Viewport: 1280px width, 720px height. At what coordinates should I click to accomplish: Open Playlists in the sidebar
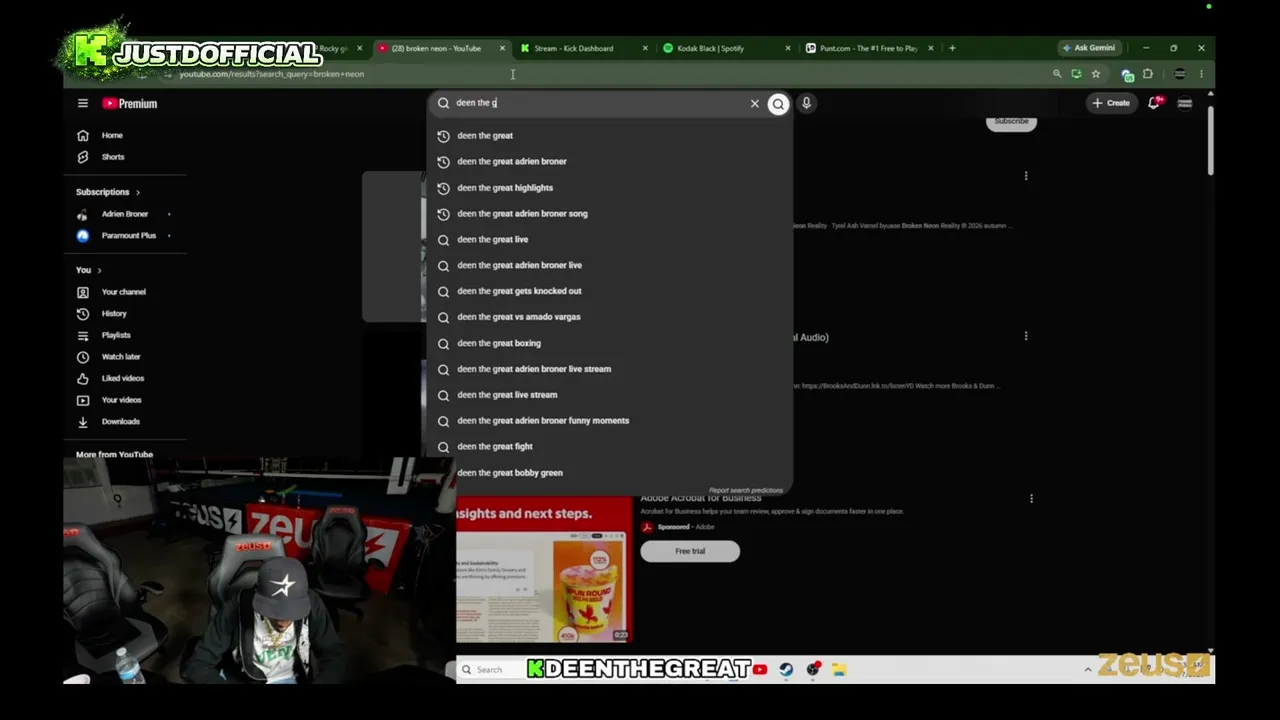[116, 335]
